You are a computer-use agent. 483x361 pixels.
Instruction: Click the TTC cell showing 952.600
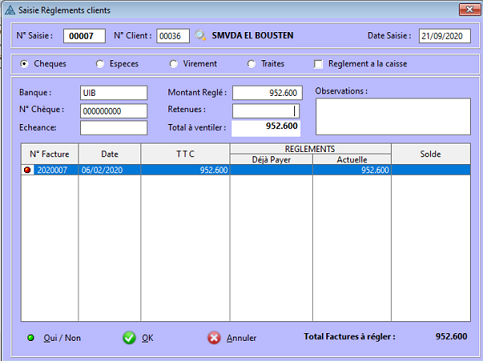pos(185,170)
